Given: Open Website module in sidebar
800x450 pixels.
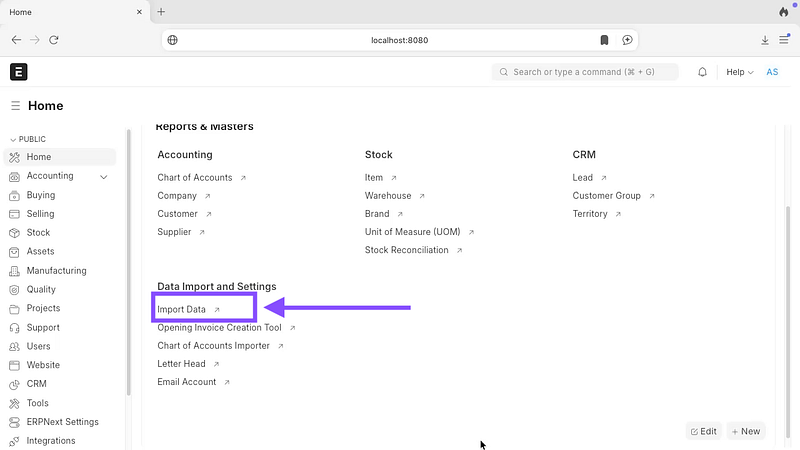Looking at the screenshot, I should pyautogui.click(x=43, y=365).
